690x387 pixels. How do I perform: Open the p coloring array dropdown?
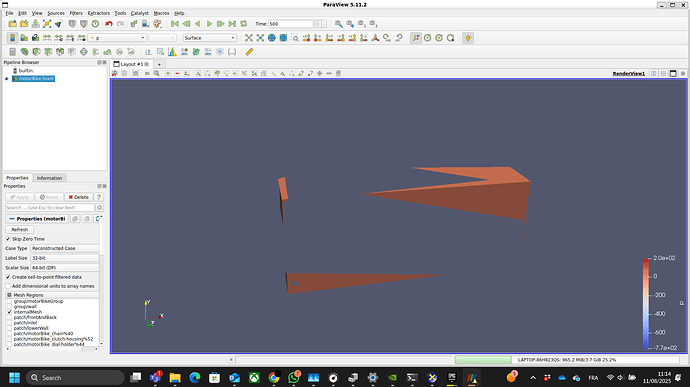pyautogui.click(x=117, y=38)
